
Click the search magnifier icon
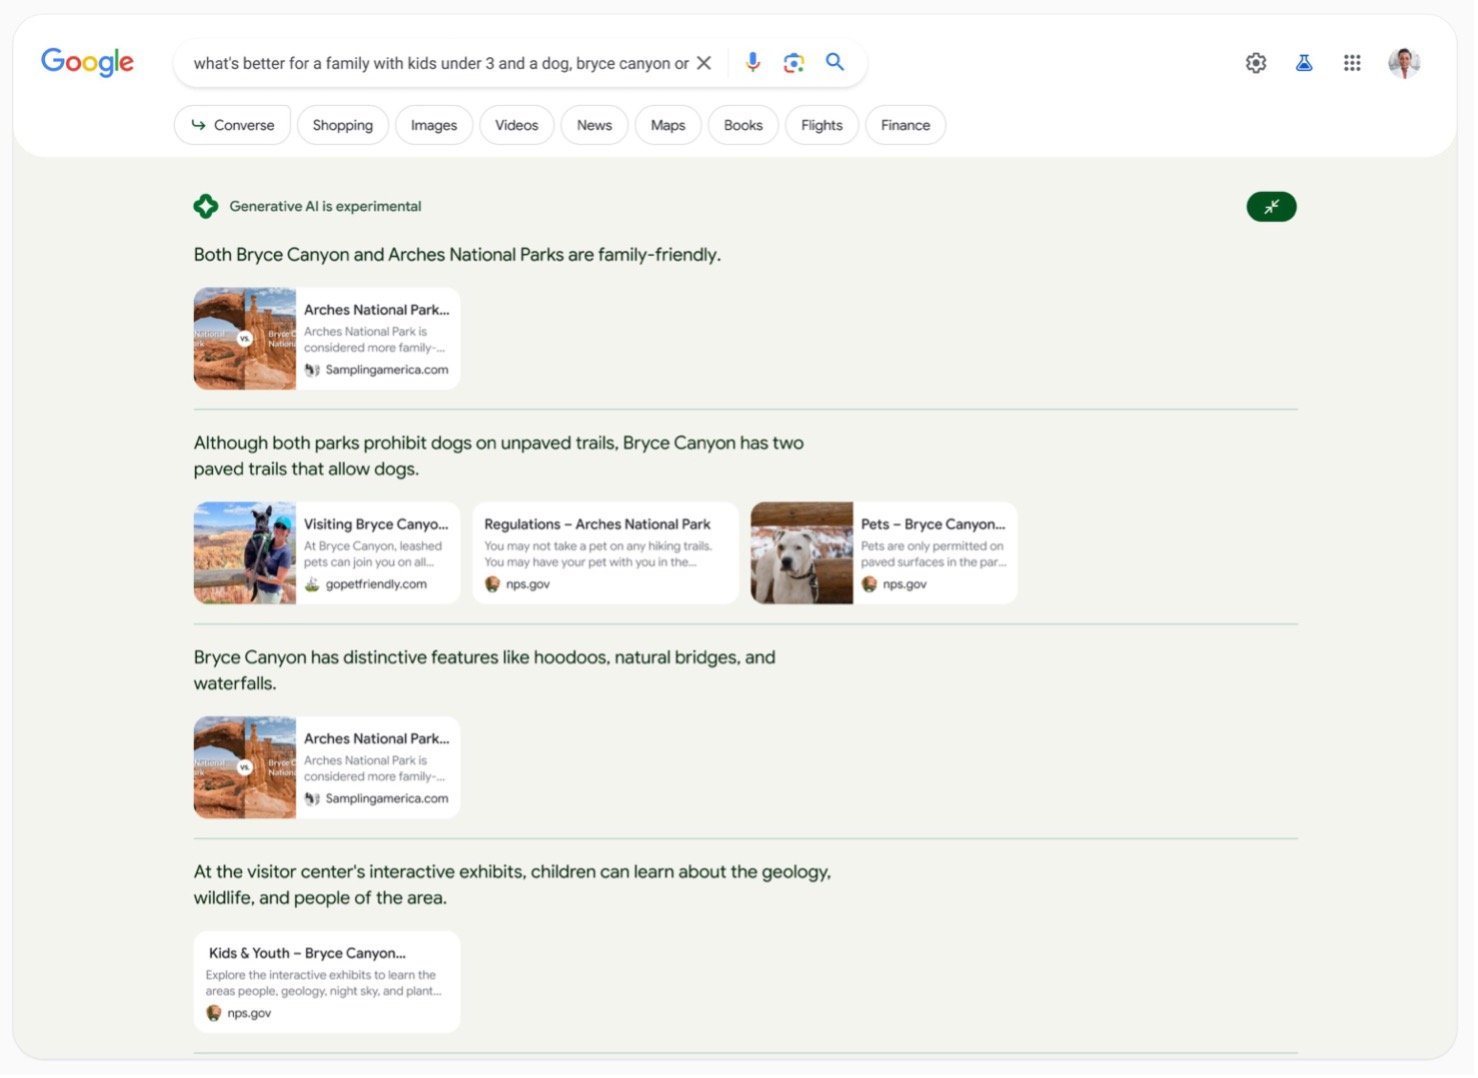(x=834, y=62)
